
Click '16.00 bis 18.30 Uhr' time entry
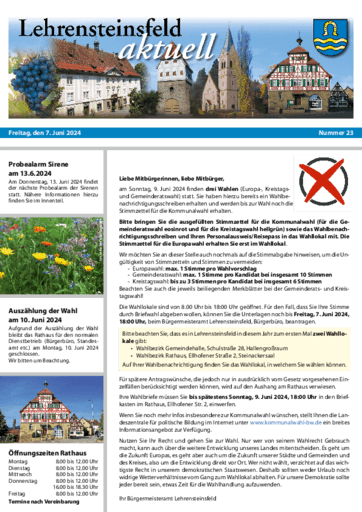pos(75,487)
